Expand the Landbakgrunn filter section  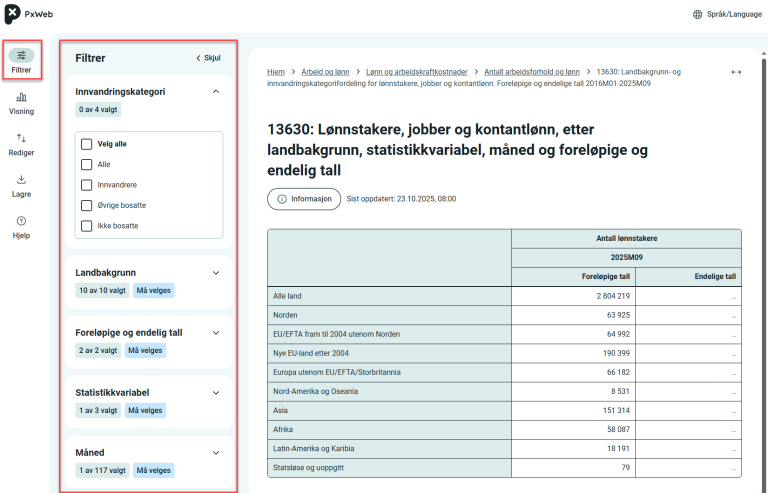[216, 273]
